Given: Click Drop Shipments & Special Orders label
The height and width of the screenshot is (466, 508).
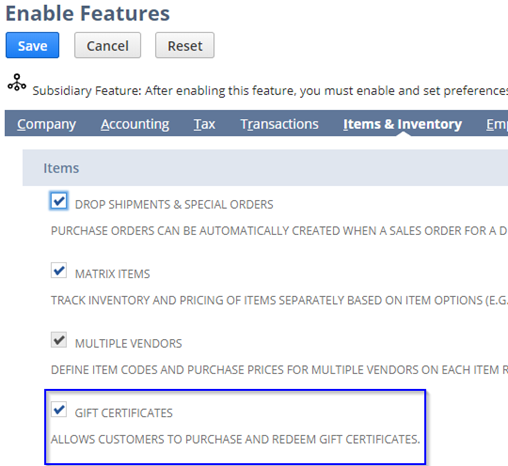Looking at the screenshot, I should coord(174,205).
